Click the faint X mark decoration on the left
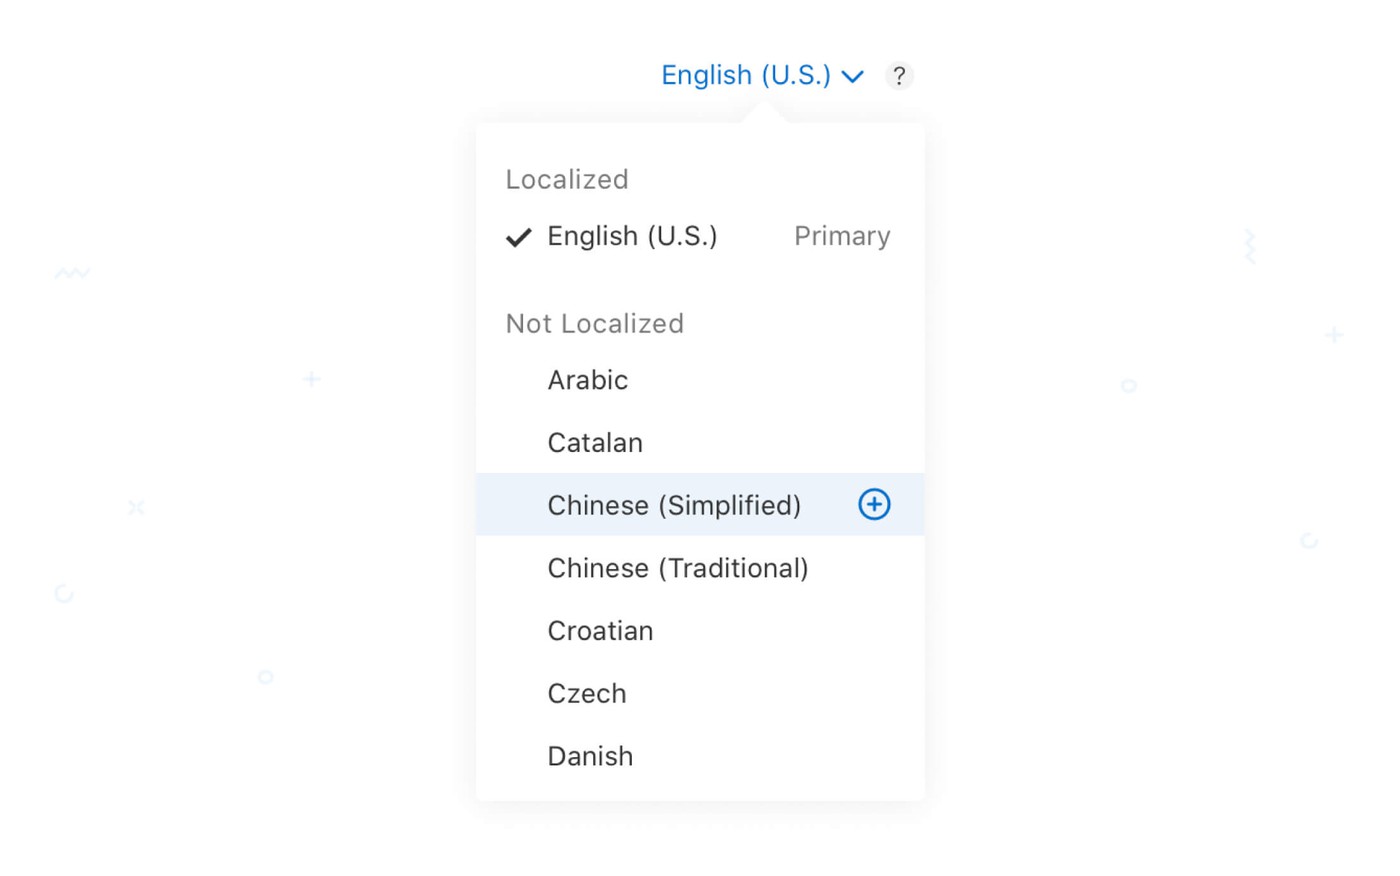The width and height of the screenshot is (1400, 876). [136, 507]
